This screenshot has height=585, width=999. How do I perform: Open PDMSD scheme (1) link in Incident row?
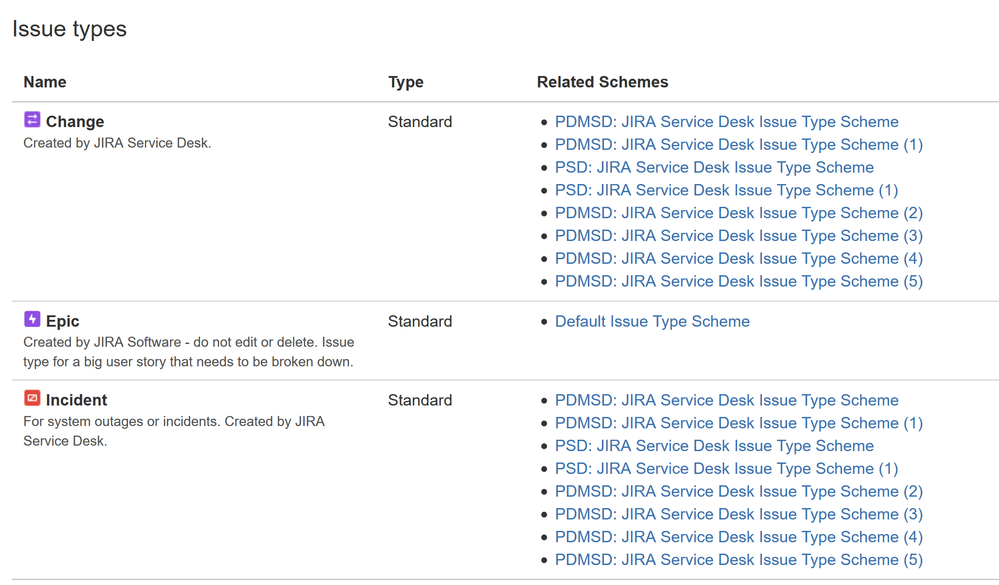pos(738,423)
